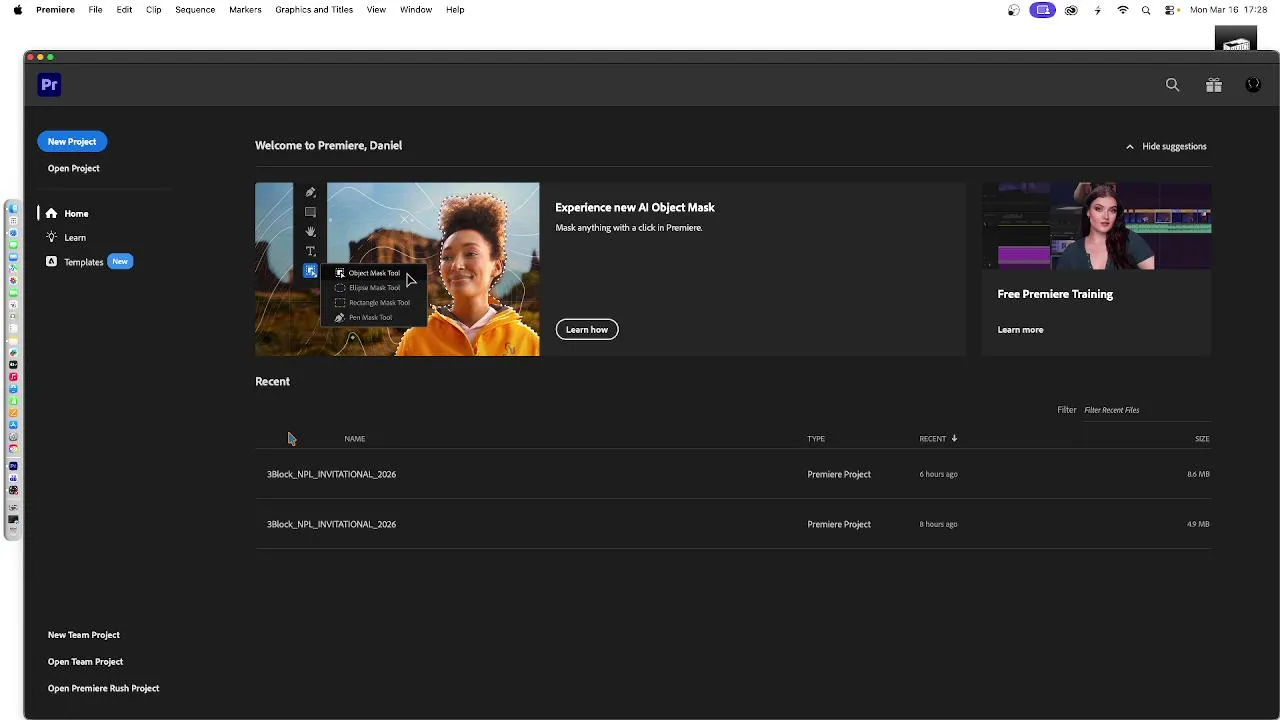The height and width of the screenshot is (720, 1280).
Task: Sort recent files by TYPE column
Action: pos(816,438)
